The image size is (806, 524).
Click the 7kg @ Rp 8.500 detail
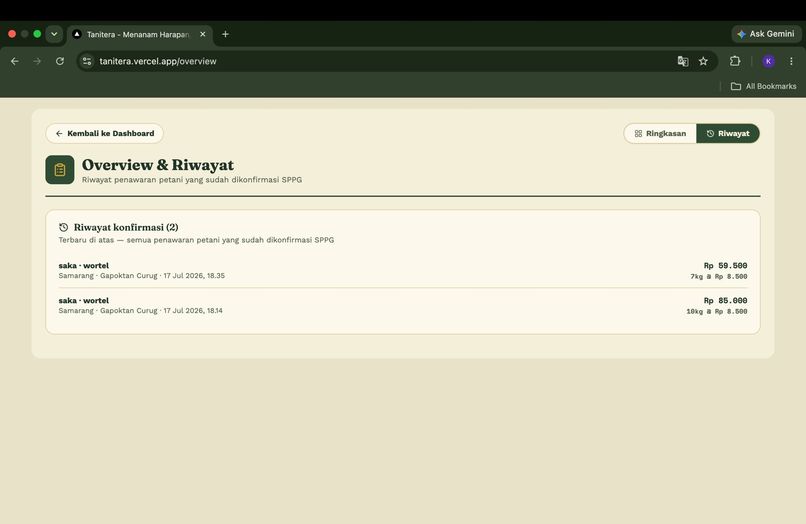click(x=719, y=277)
